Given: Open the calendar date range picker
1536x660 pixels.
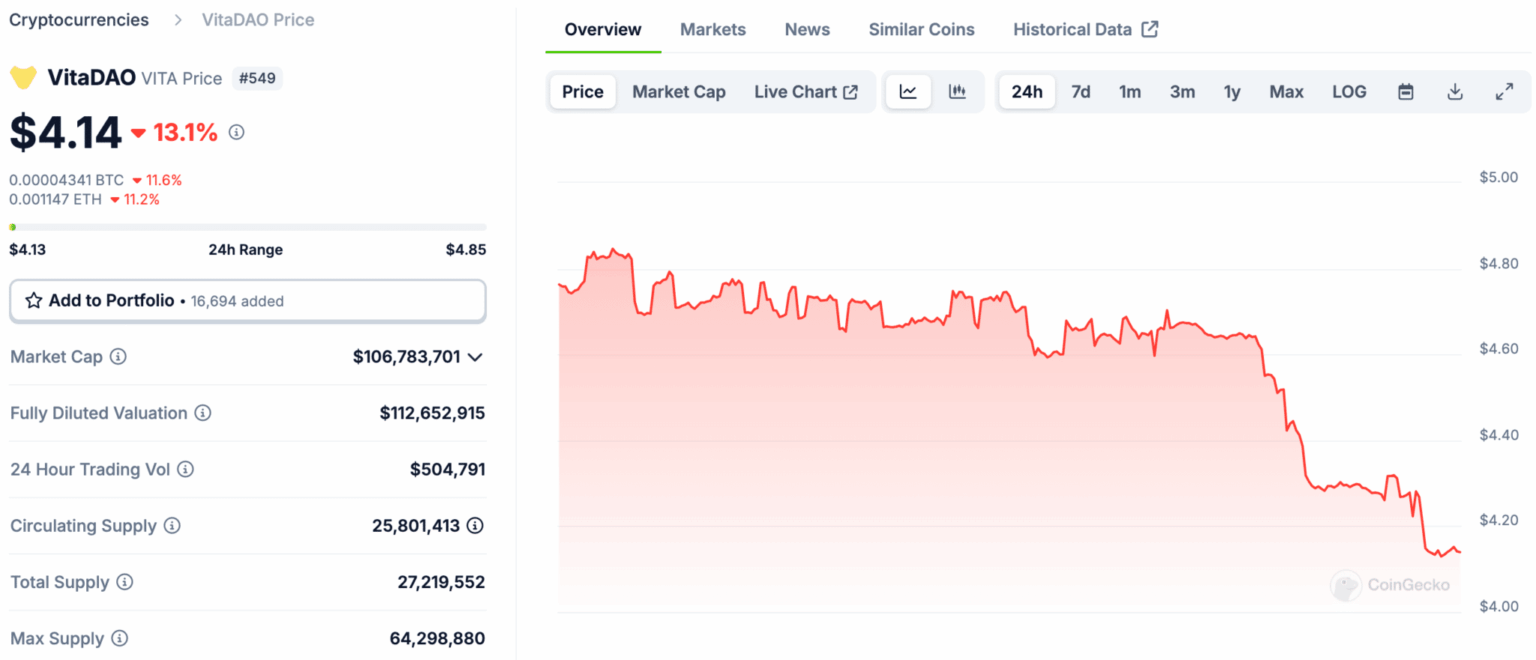Looking at the screenshot, I should click(x=1405, y=92).
